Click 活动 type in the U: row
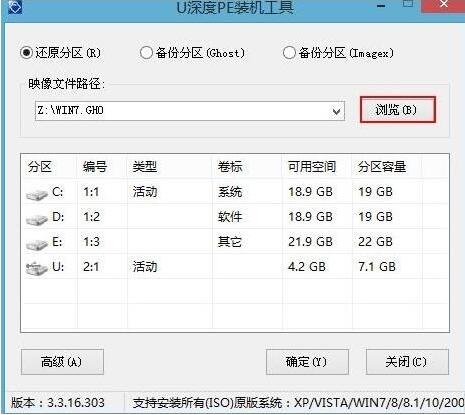The height and width of the screenshot is (415, 465). 145,267
